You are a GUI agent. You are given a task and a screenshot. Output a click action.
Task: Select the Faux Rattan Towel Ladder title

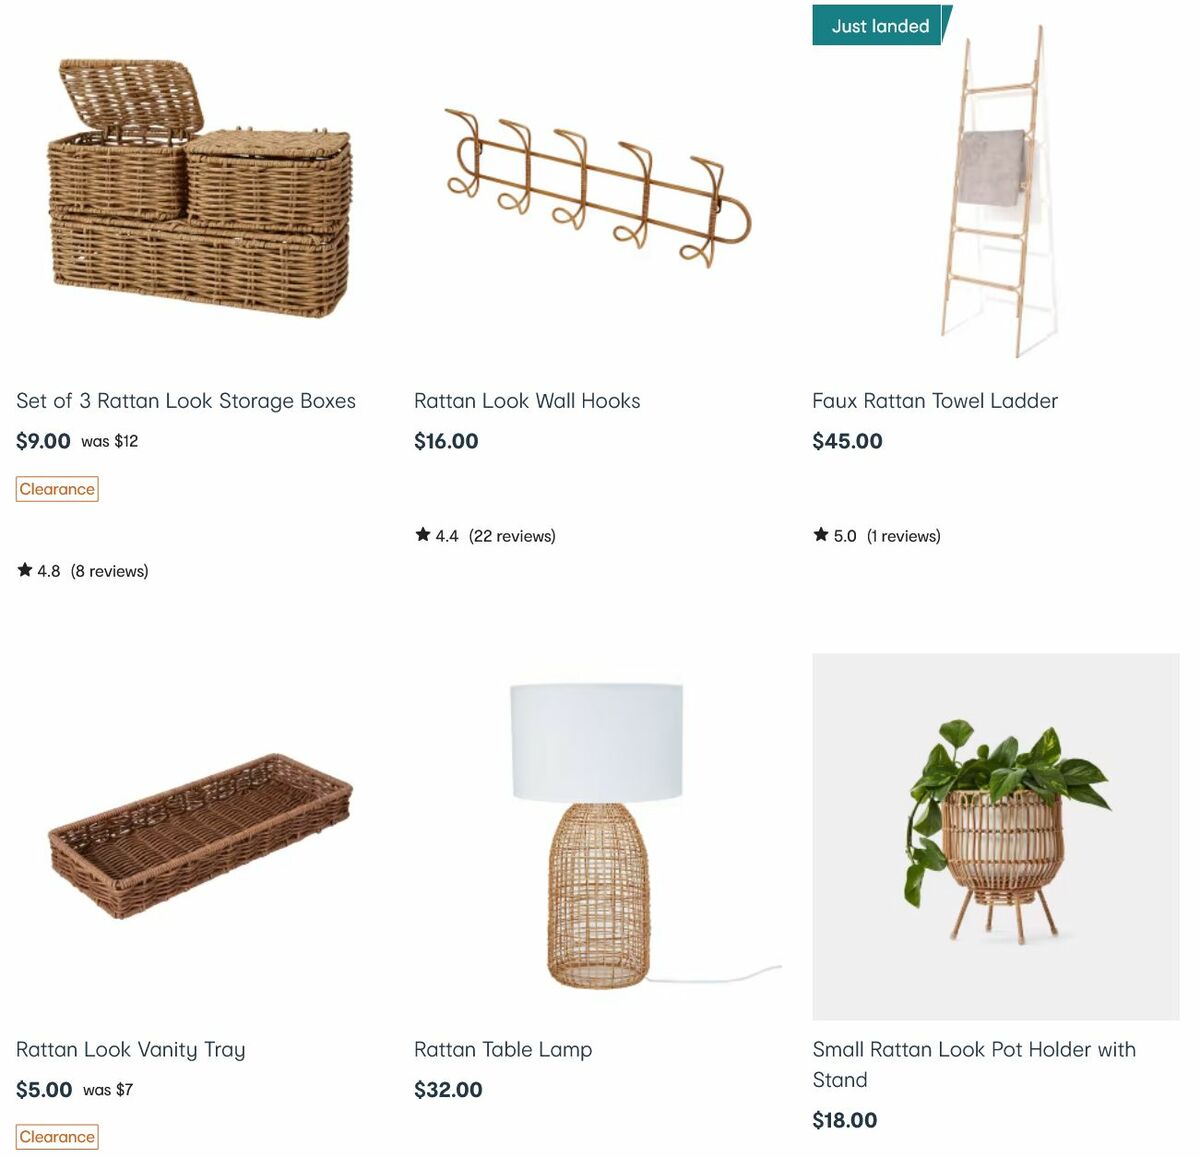935,400
